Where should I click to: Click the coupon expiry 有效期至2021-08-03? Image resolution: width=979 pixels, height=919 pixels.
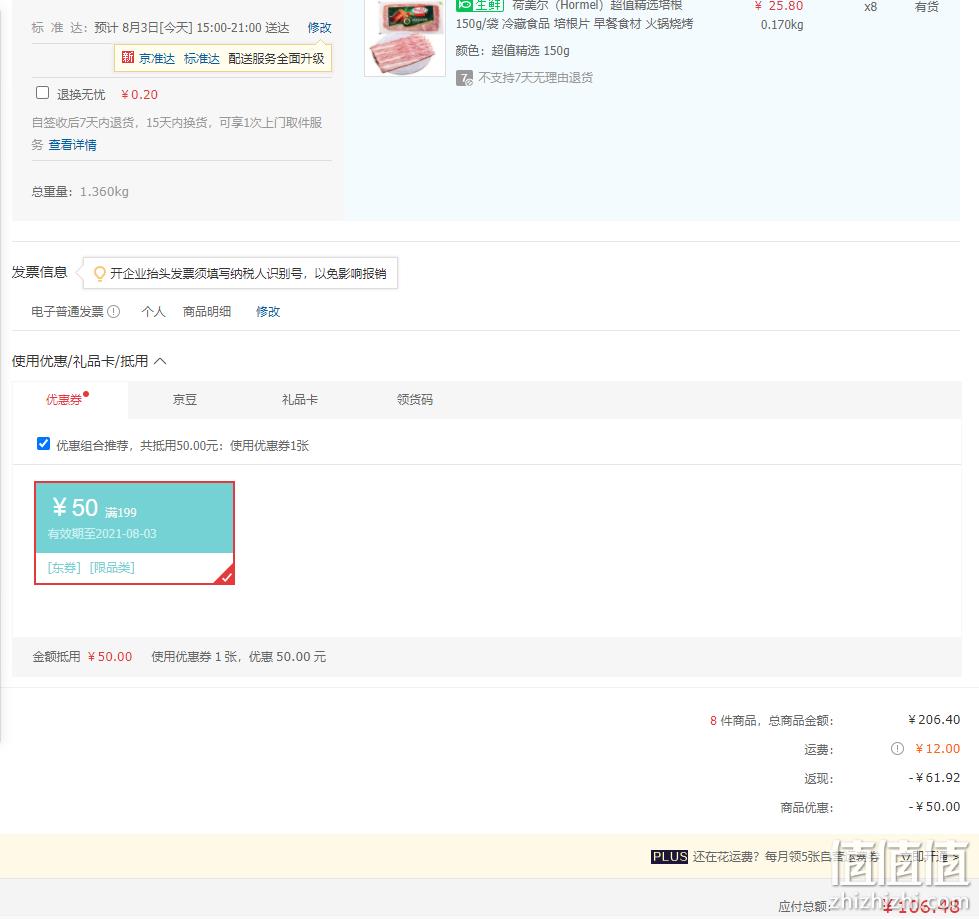click(102, 534)
